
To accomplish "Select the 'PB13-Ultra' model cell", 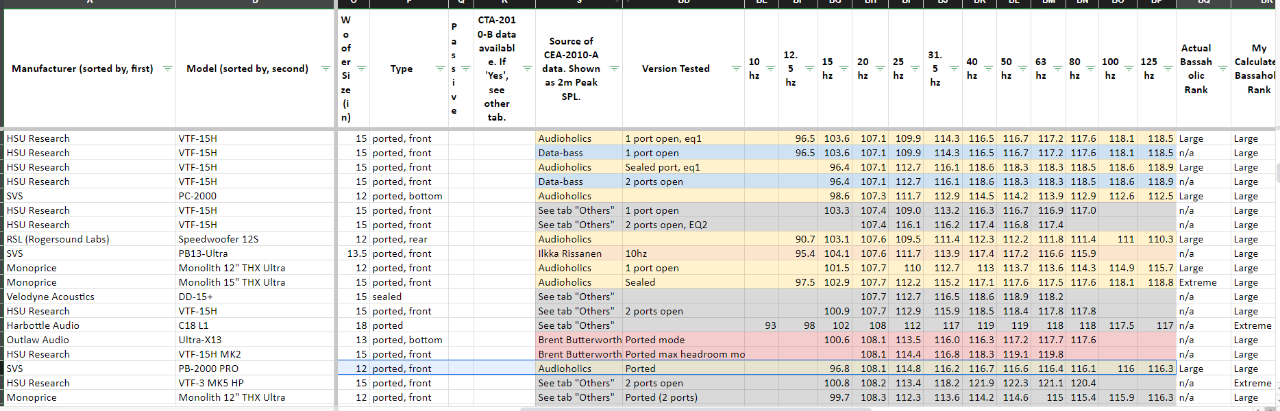I will [x=255, y=254].
